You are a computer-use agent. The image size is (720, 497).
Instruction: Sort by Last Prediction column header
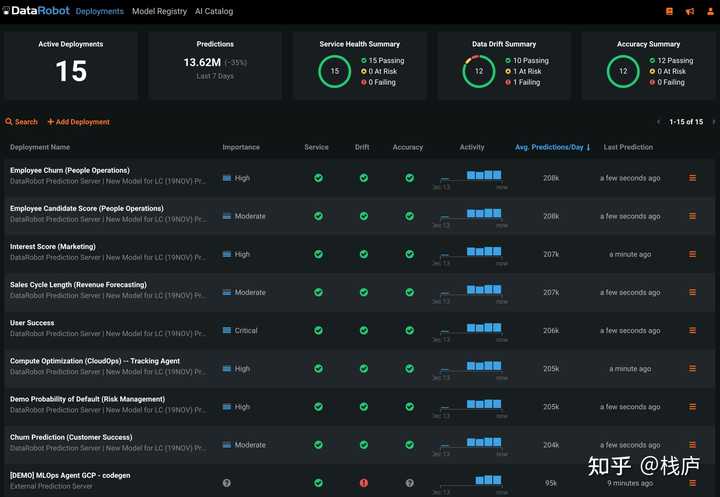point(628,147)
